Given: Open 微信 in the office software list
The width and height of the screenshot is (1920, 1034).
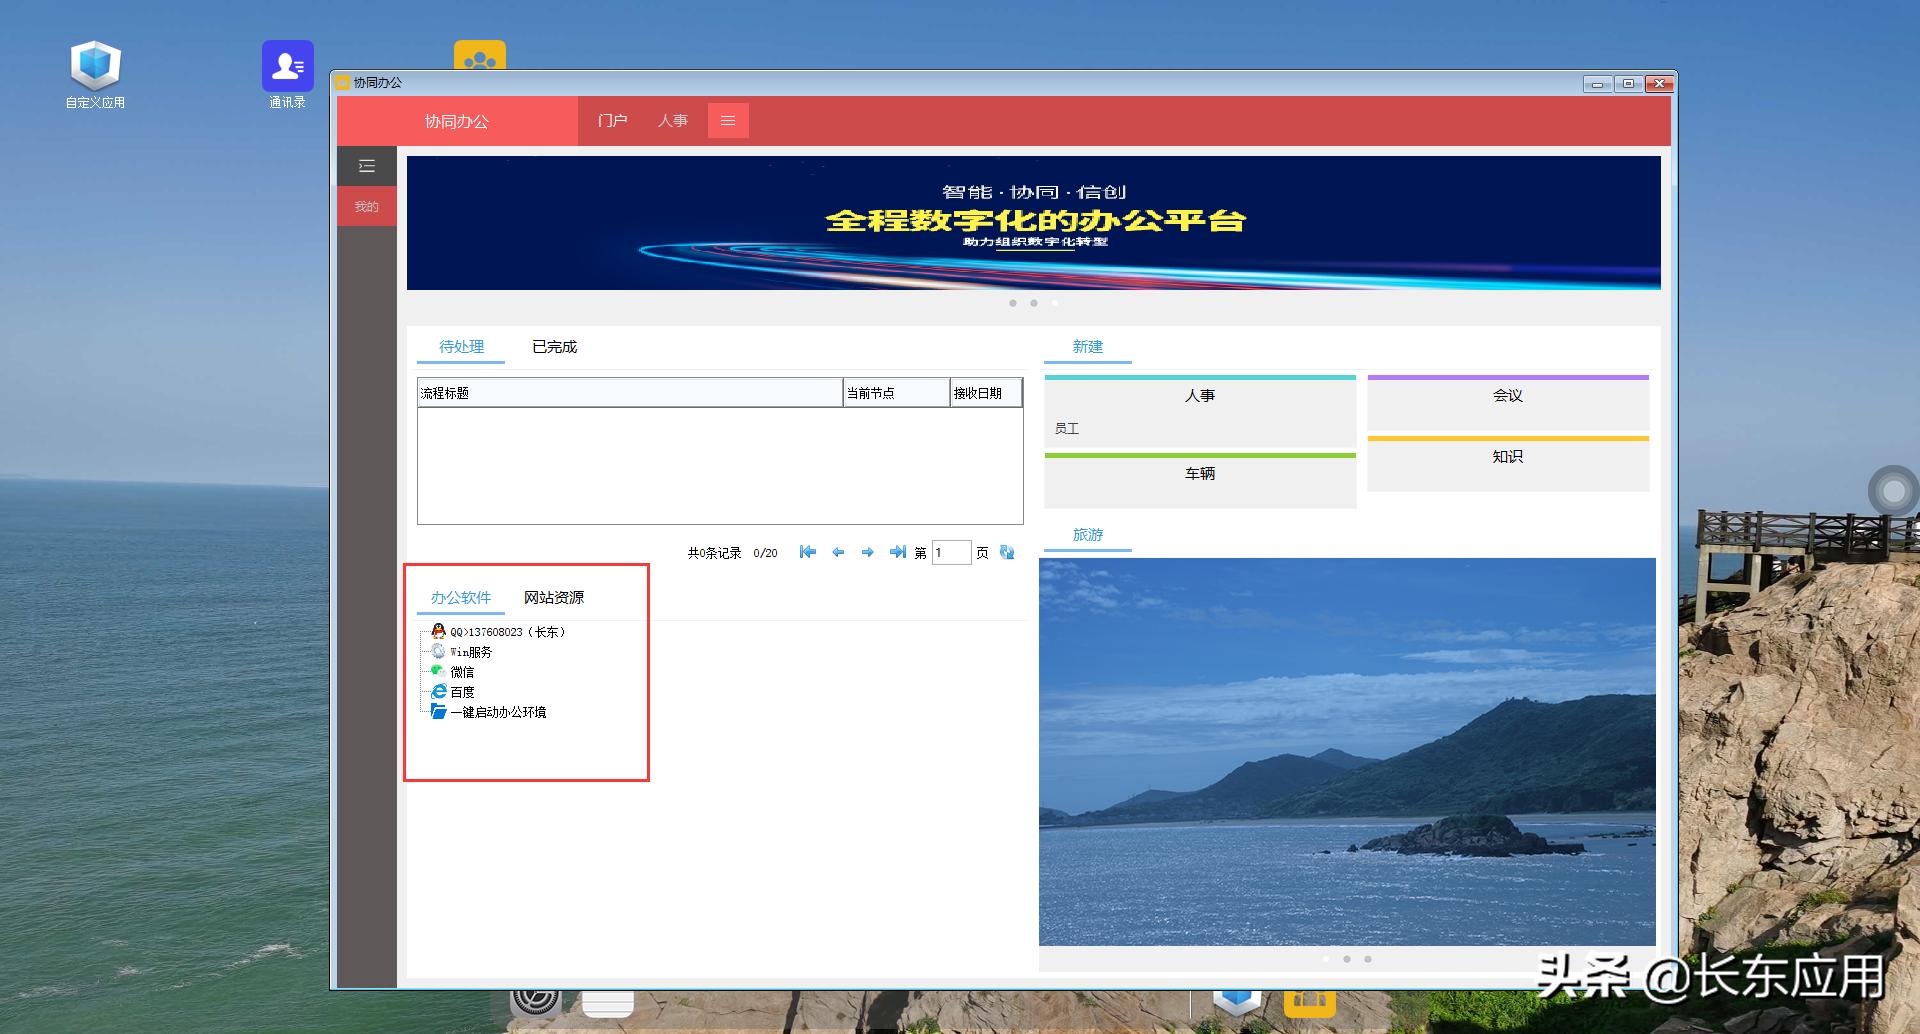Looking at the screenshot, I should tap(461, 672).
